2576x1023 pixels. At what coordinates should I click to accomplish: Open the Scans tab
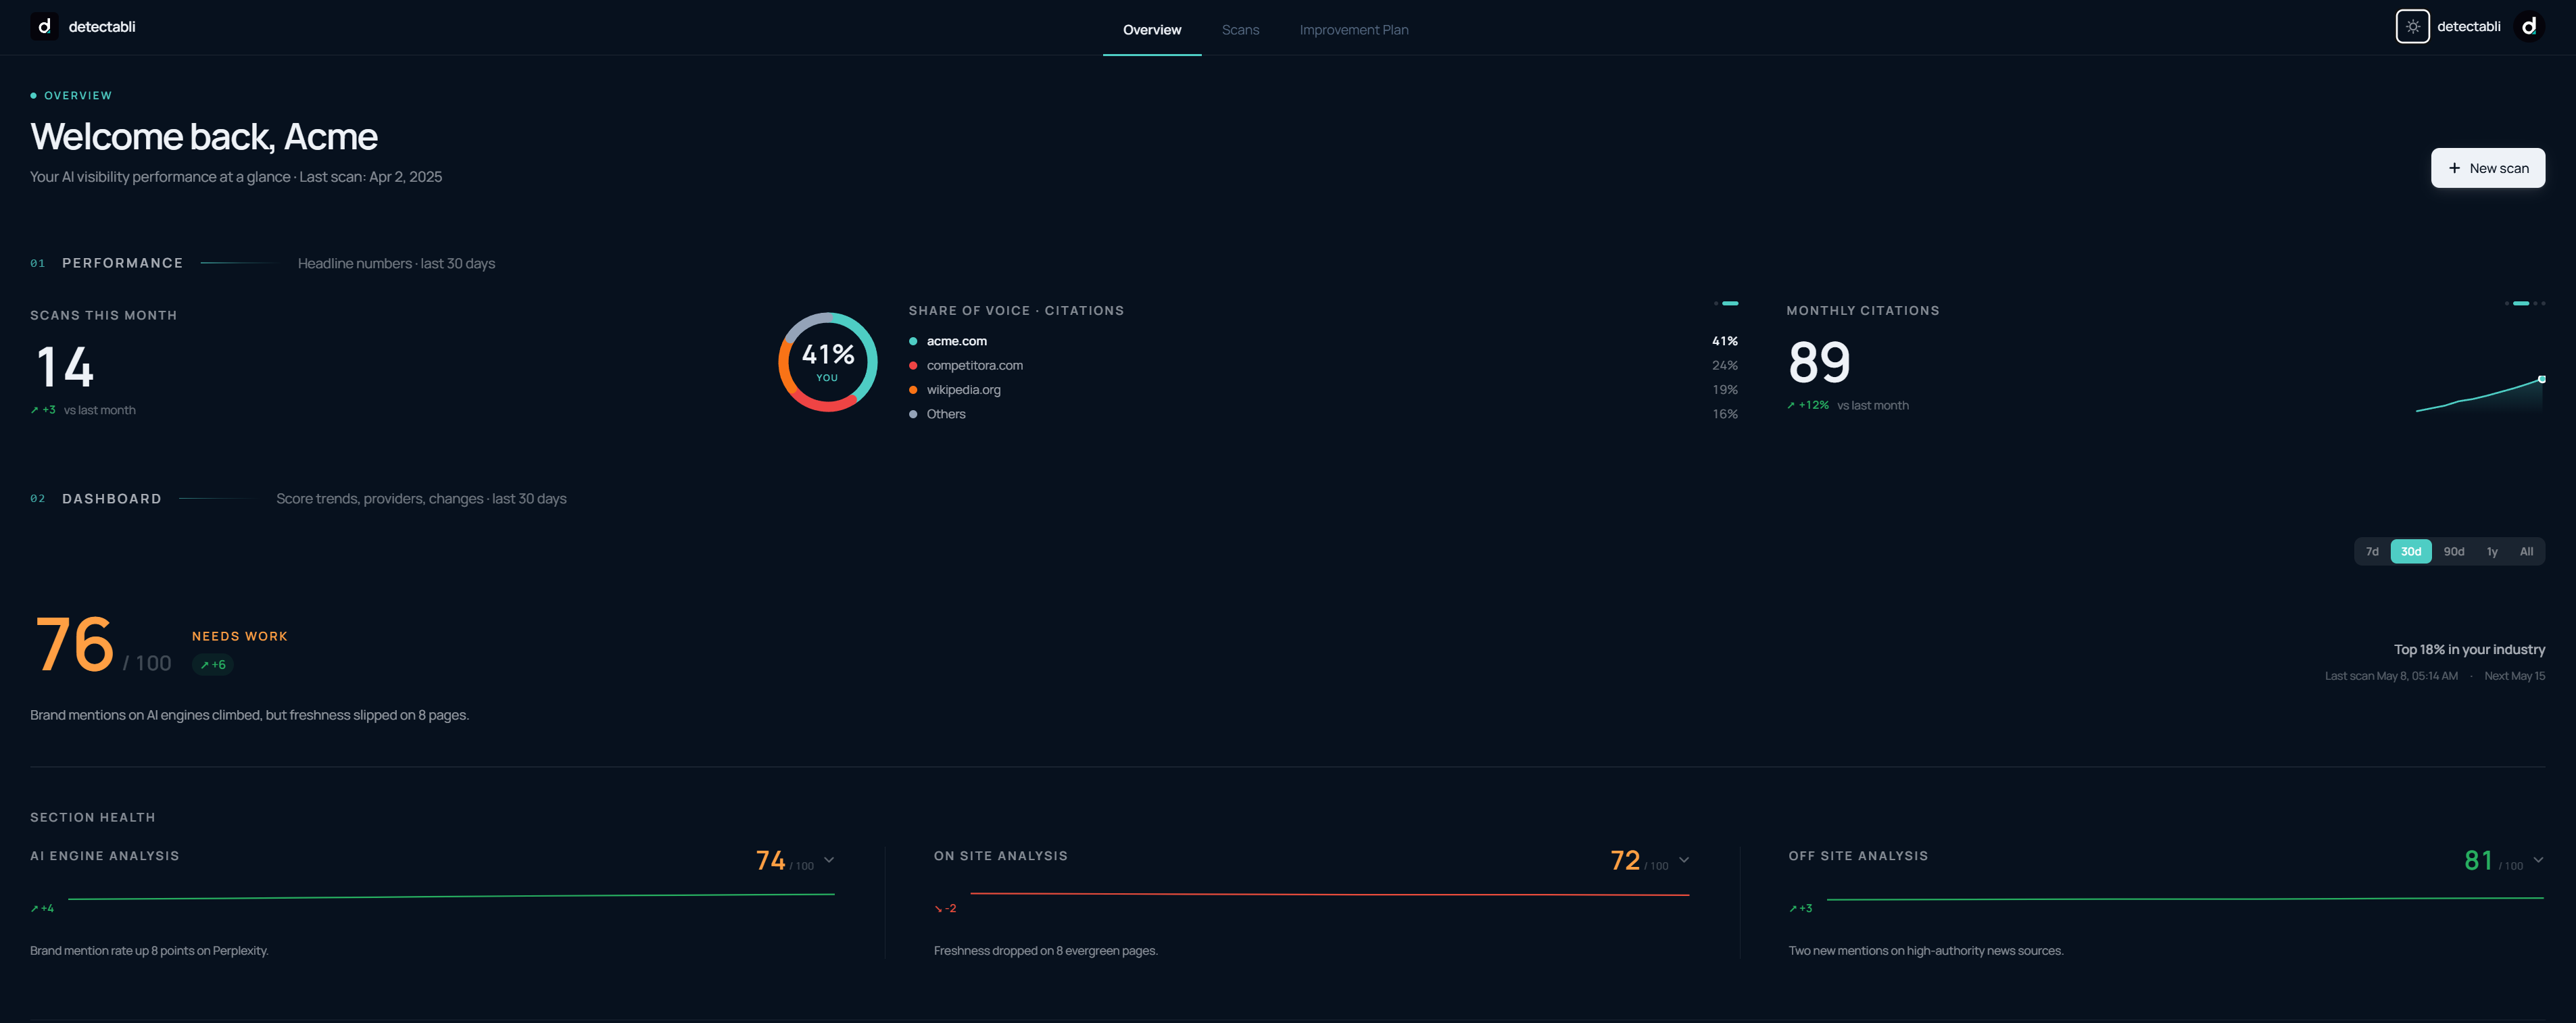pyautogui.click(x=1240, y=30)
